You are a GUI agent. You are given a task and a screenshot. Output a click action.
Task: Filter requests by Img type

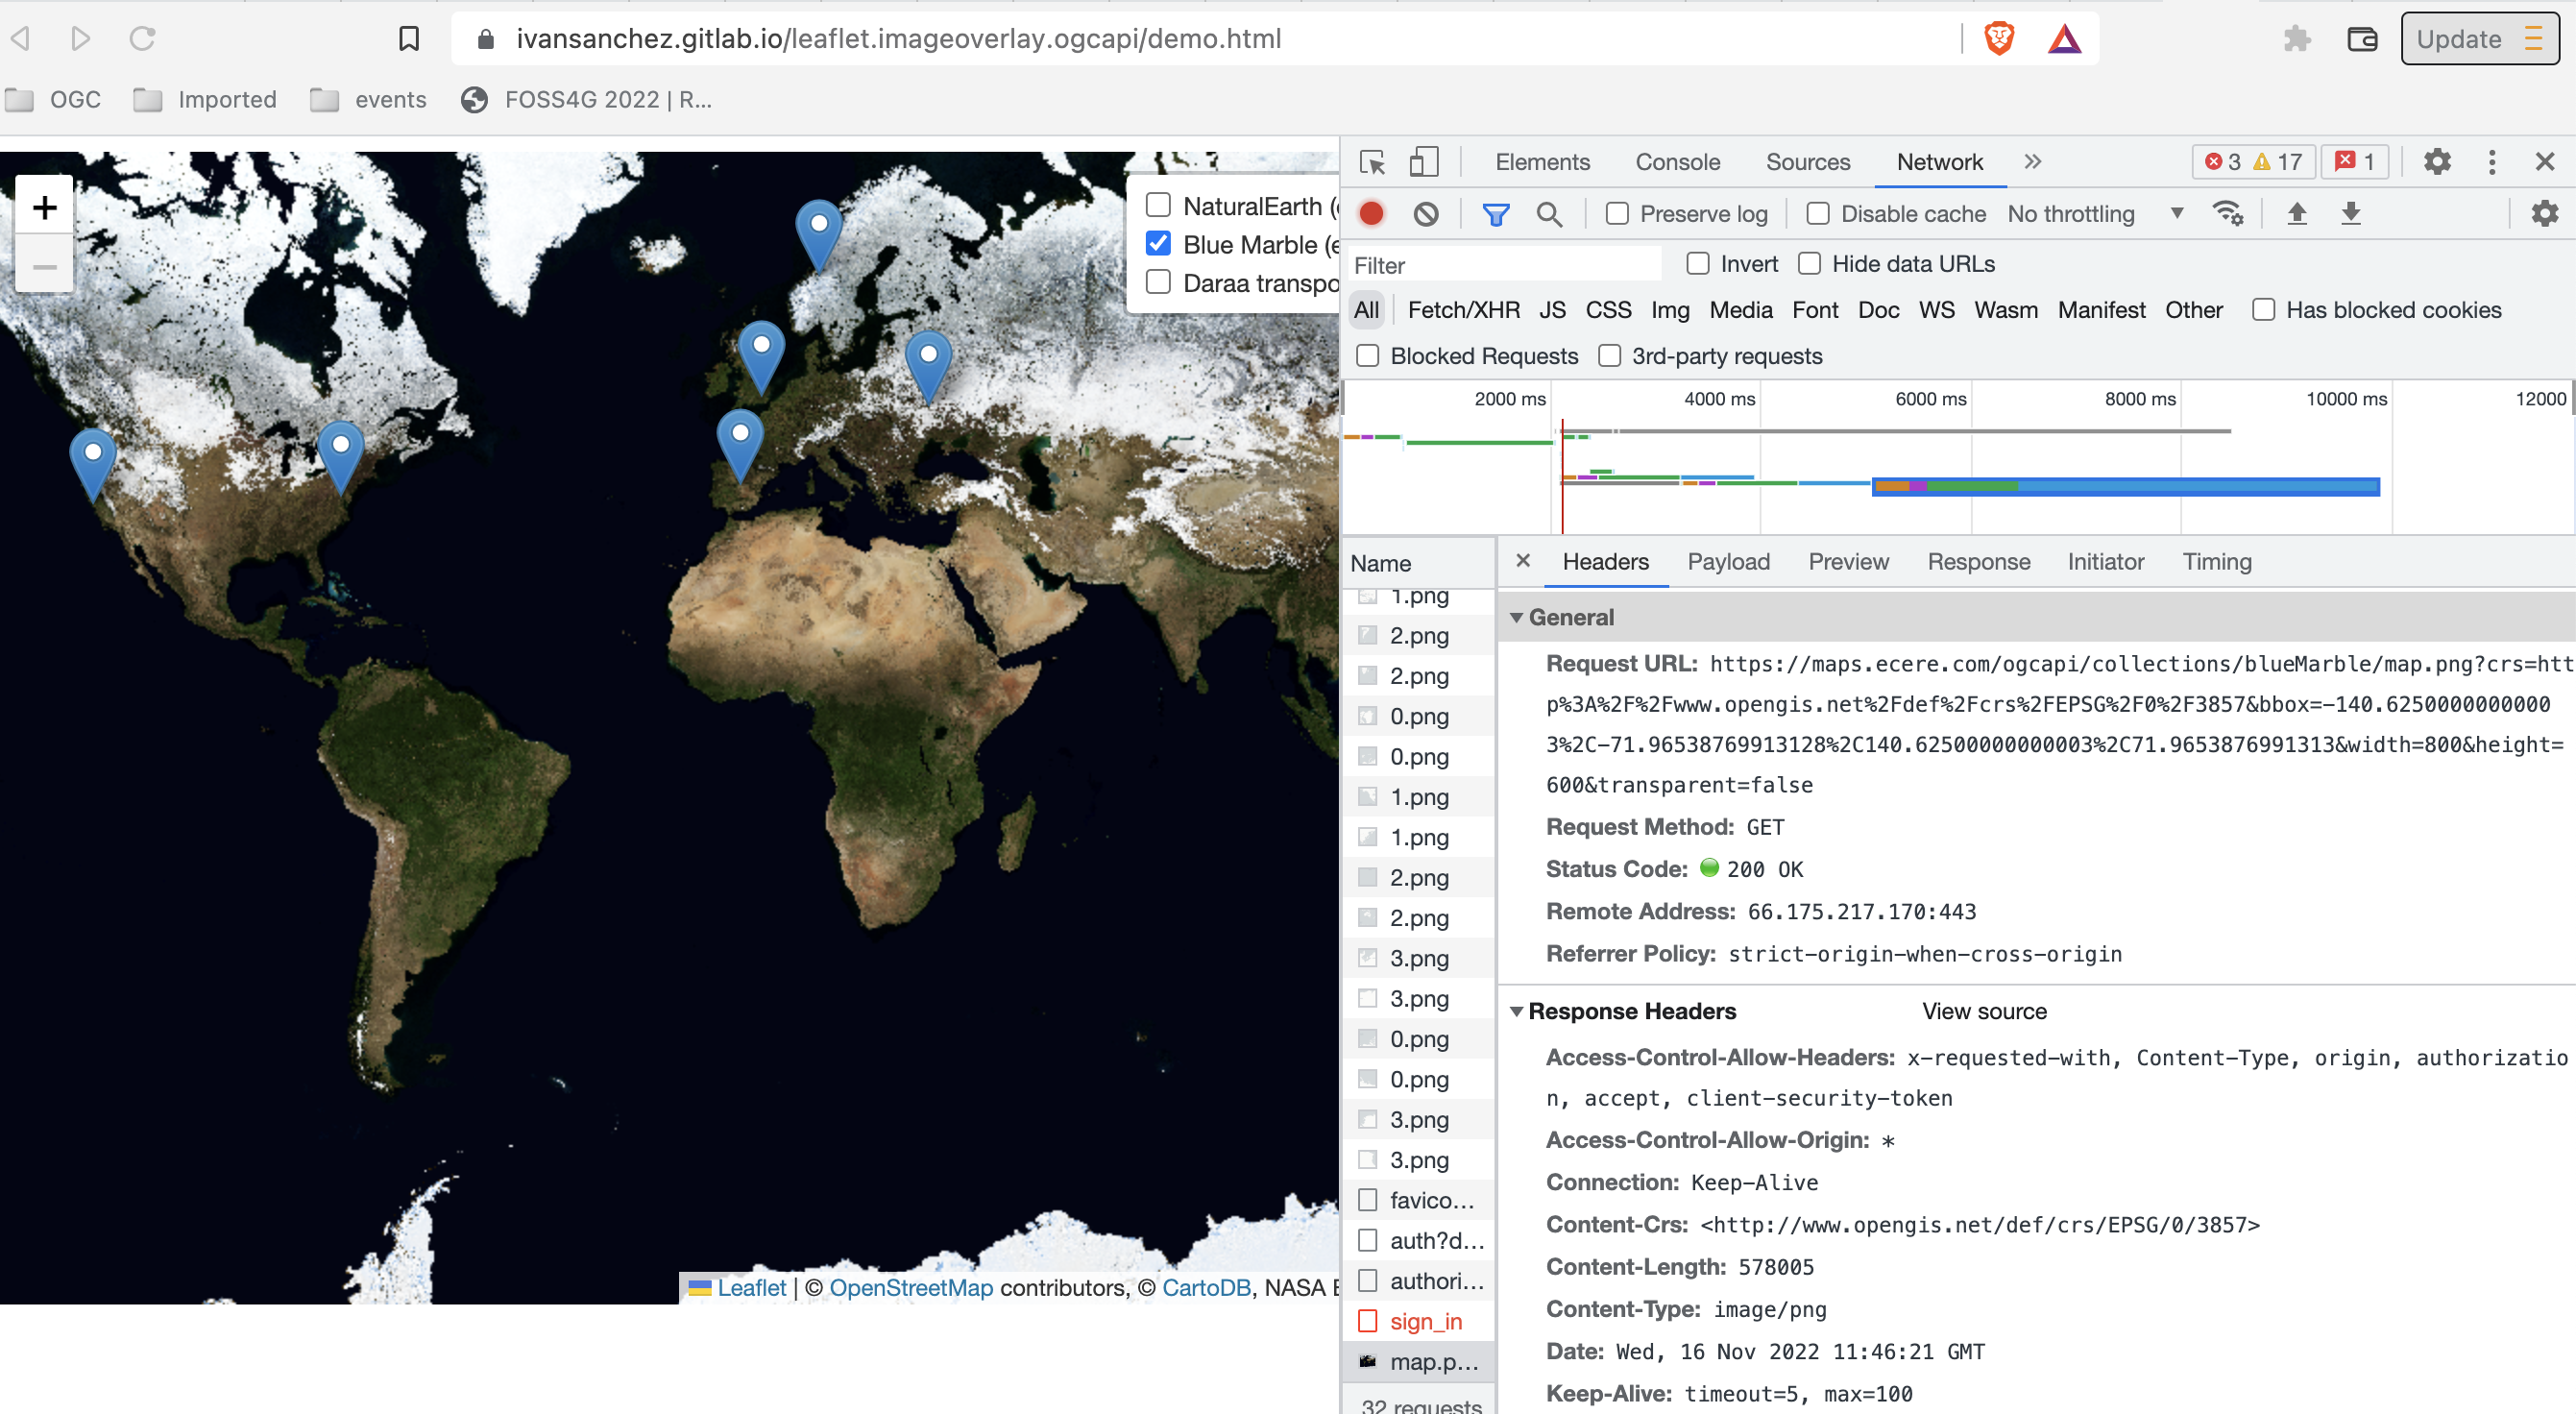point(1669,310)
